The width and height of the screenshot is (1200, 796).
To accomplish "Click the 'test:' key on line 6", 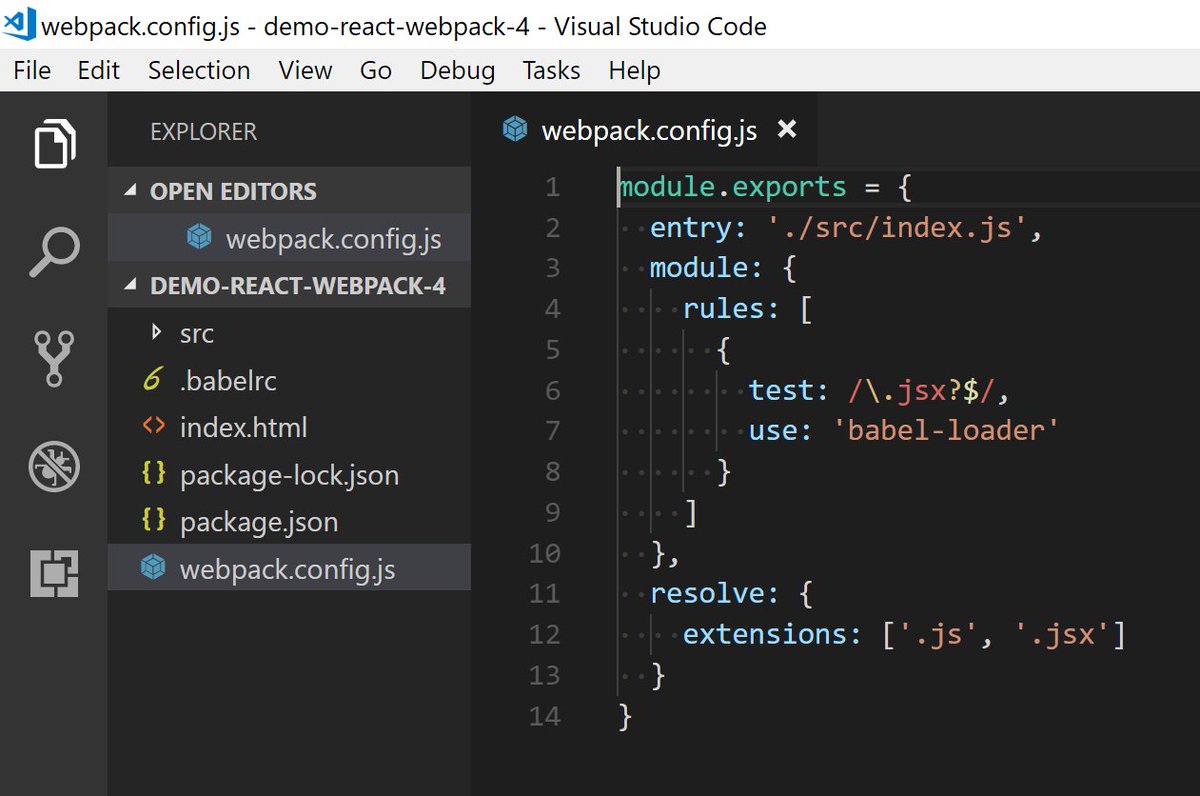I will (788, 390).
